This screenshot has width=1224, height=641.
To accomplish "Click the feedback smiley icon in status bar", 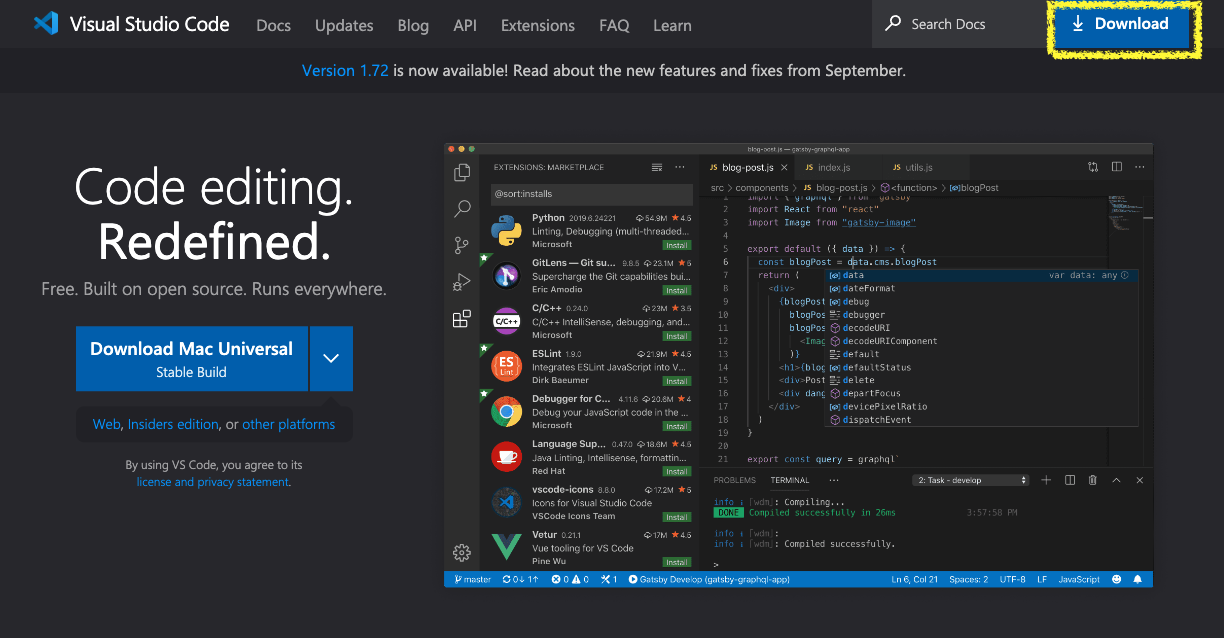I will [x=1116, y=580].
